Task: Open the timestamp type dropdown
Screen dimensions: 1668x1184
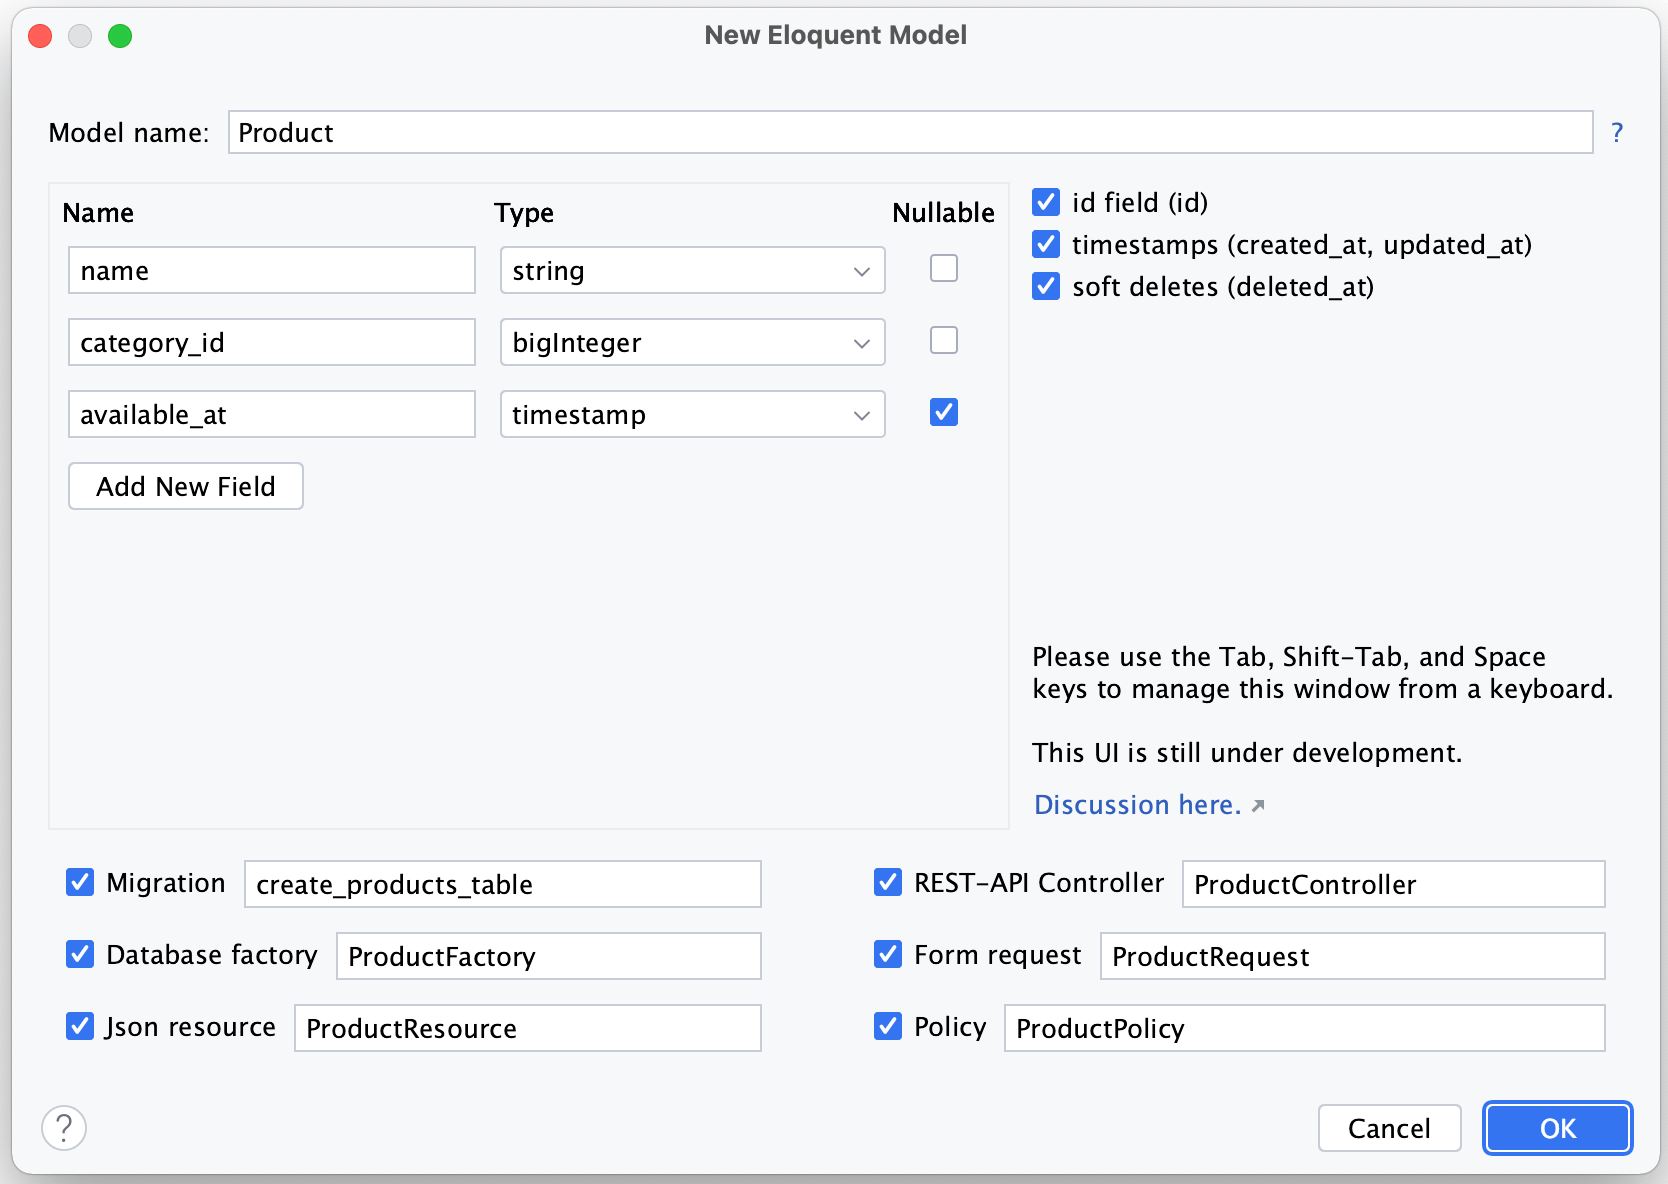Action: tap(692, 415)
